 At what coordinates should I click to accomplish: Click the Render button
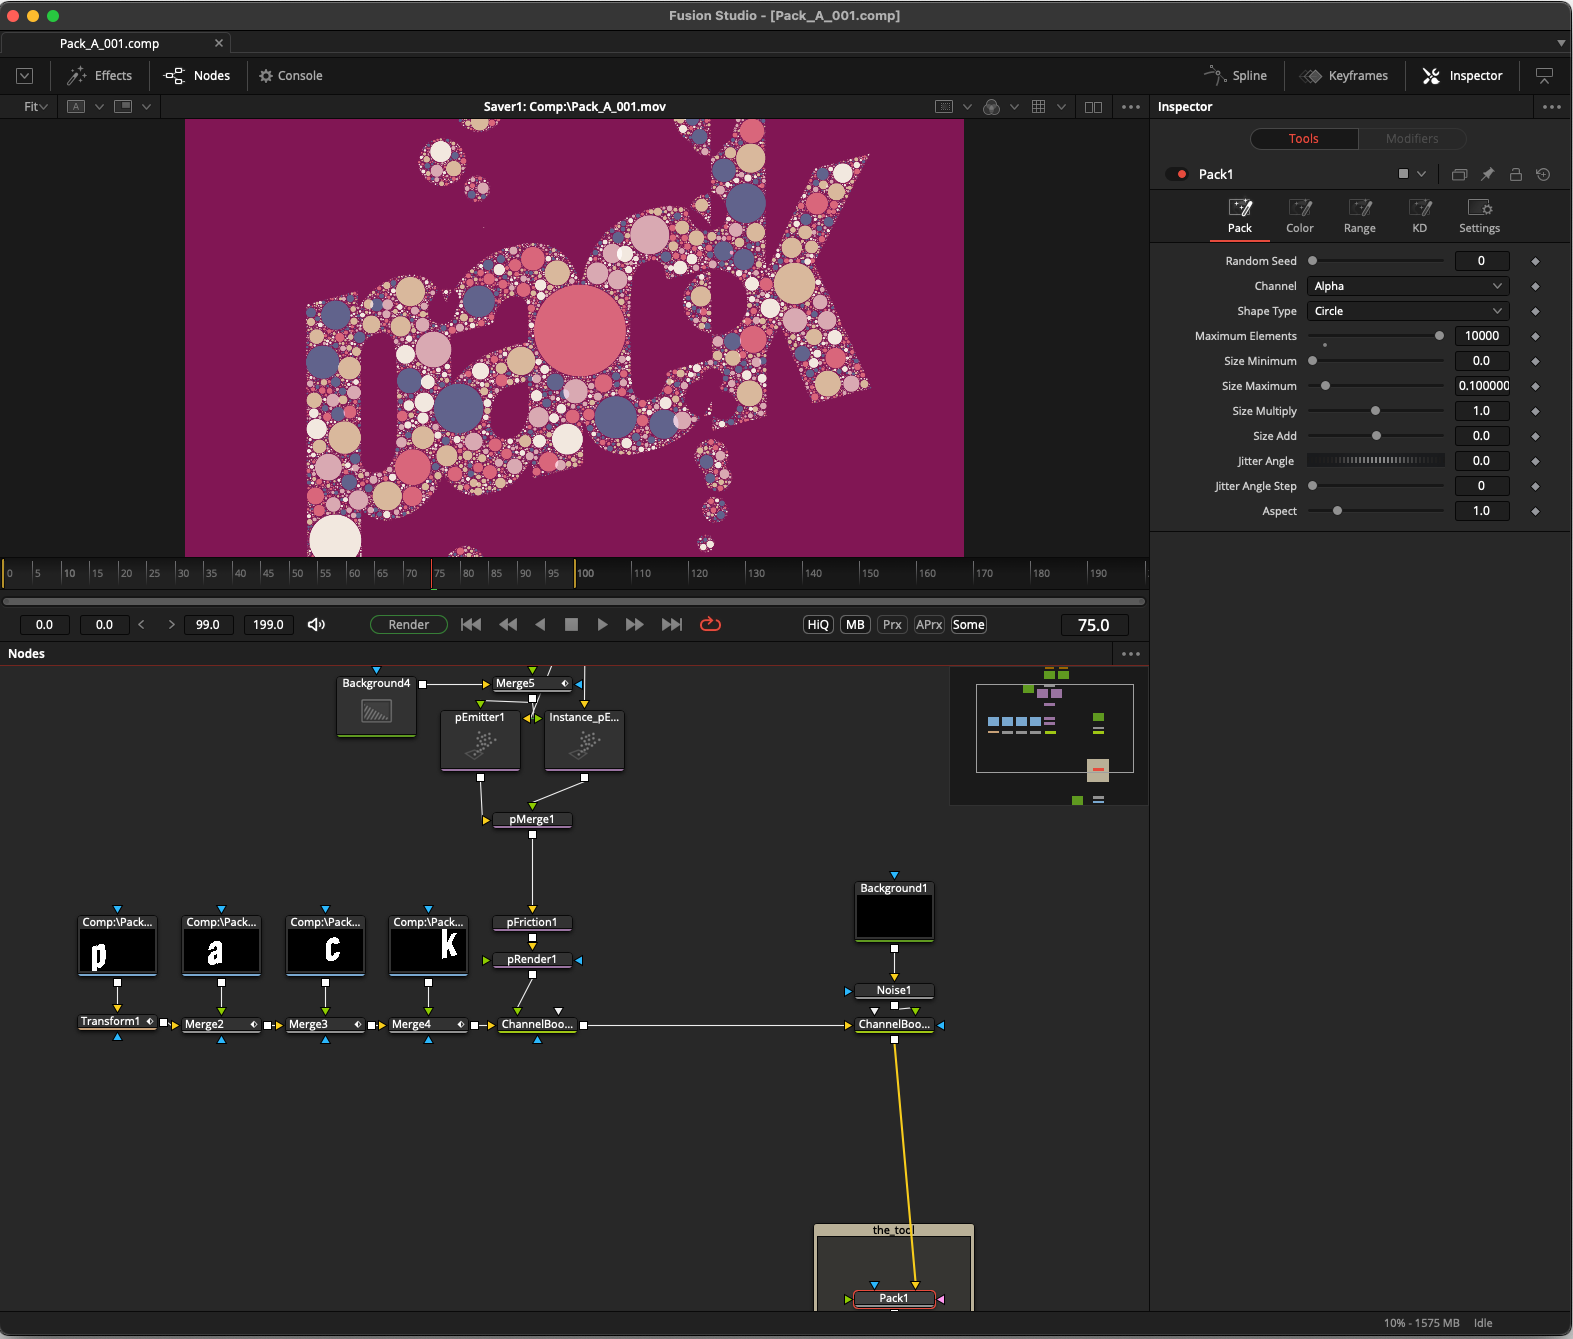pyautogui.click(x=409, y=625)
